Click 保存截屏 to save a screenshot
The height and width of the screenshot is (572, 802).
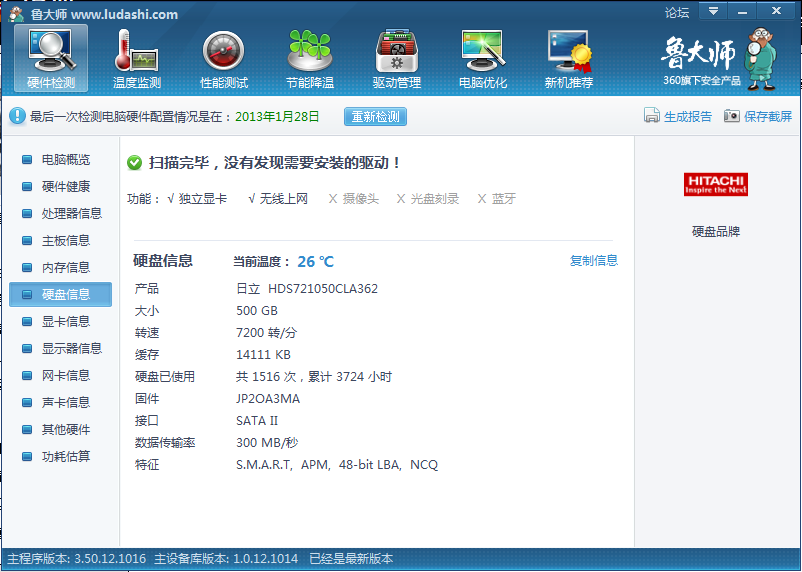tap(768, 117)
